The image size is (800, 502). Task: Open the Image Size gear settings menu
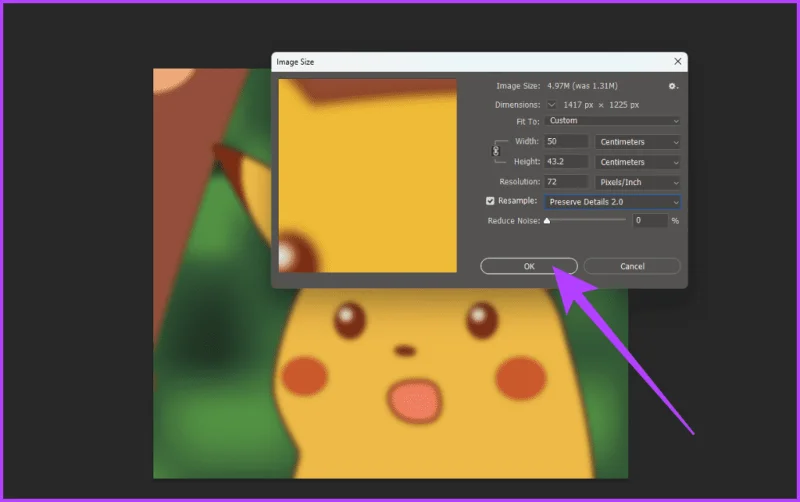coord(673,86)
